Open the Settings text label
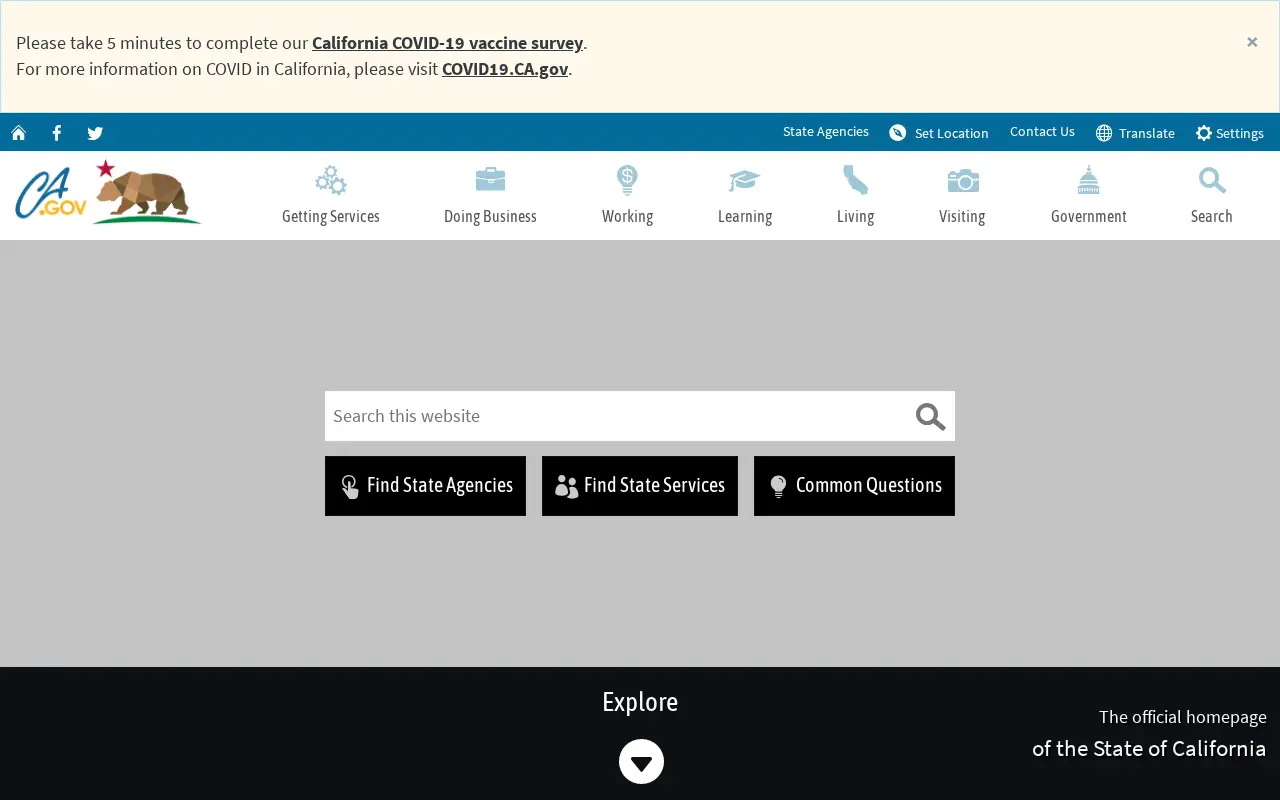 coord(1240,133)
